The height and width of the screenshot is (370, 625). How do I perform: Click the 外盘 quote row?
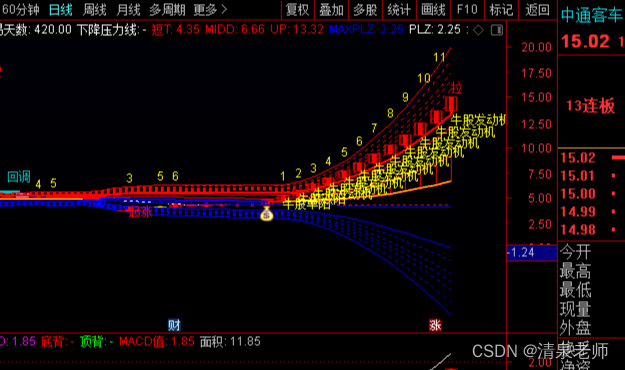(576, 328)
